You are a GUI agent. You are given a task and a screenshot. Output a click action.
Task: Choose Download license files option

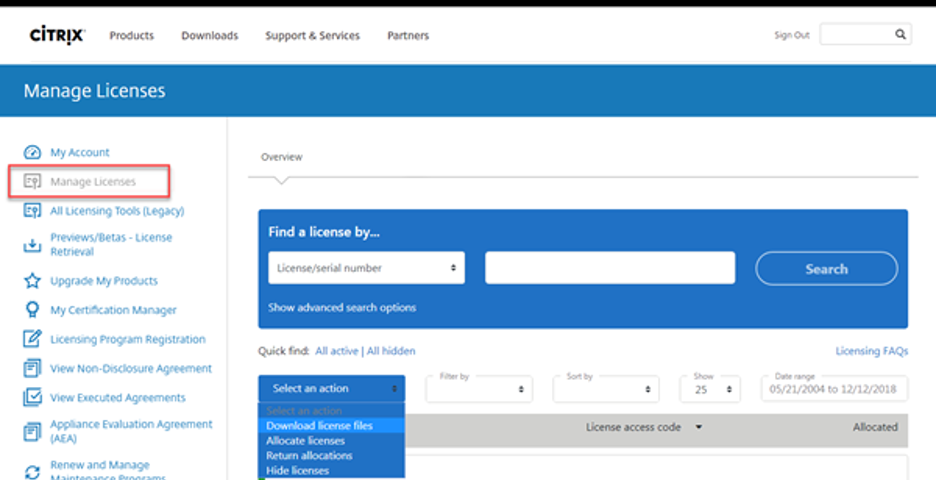tap(331, 426)
